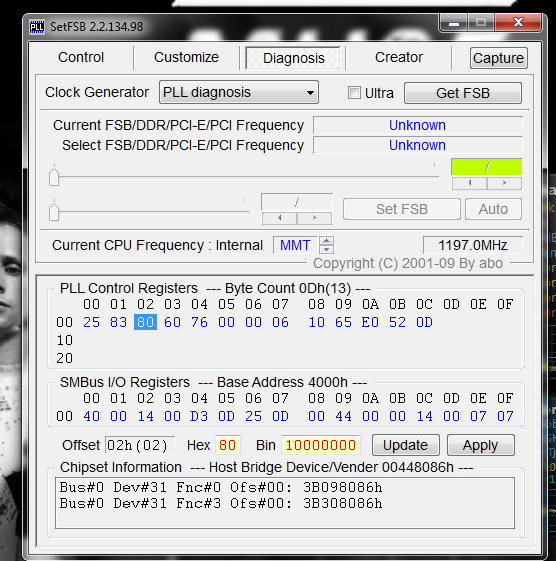
Task: Open the Clock Generator PLL diagnosis dropdown
Action: tap(239, 92)
